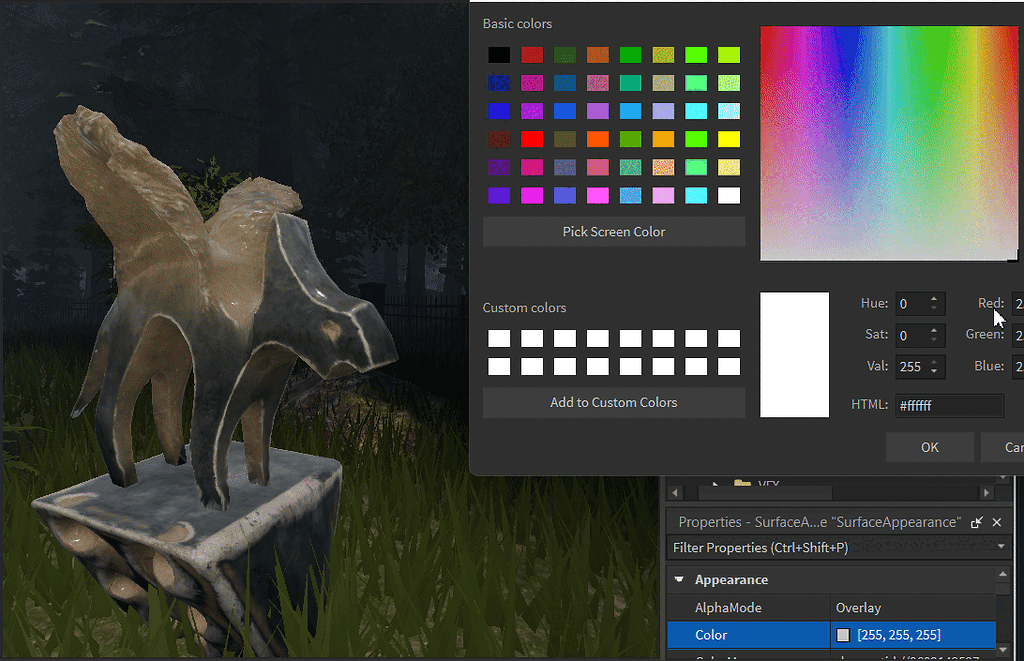Click the left scroll arrow above Properties

coord(675,492)
